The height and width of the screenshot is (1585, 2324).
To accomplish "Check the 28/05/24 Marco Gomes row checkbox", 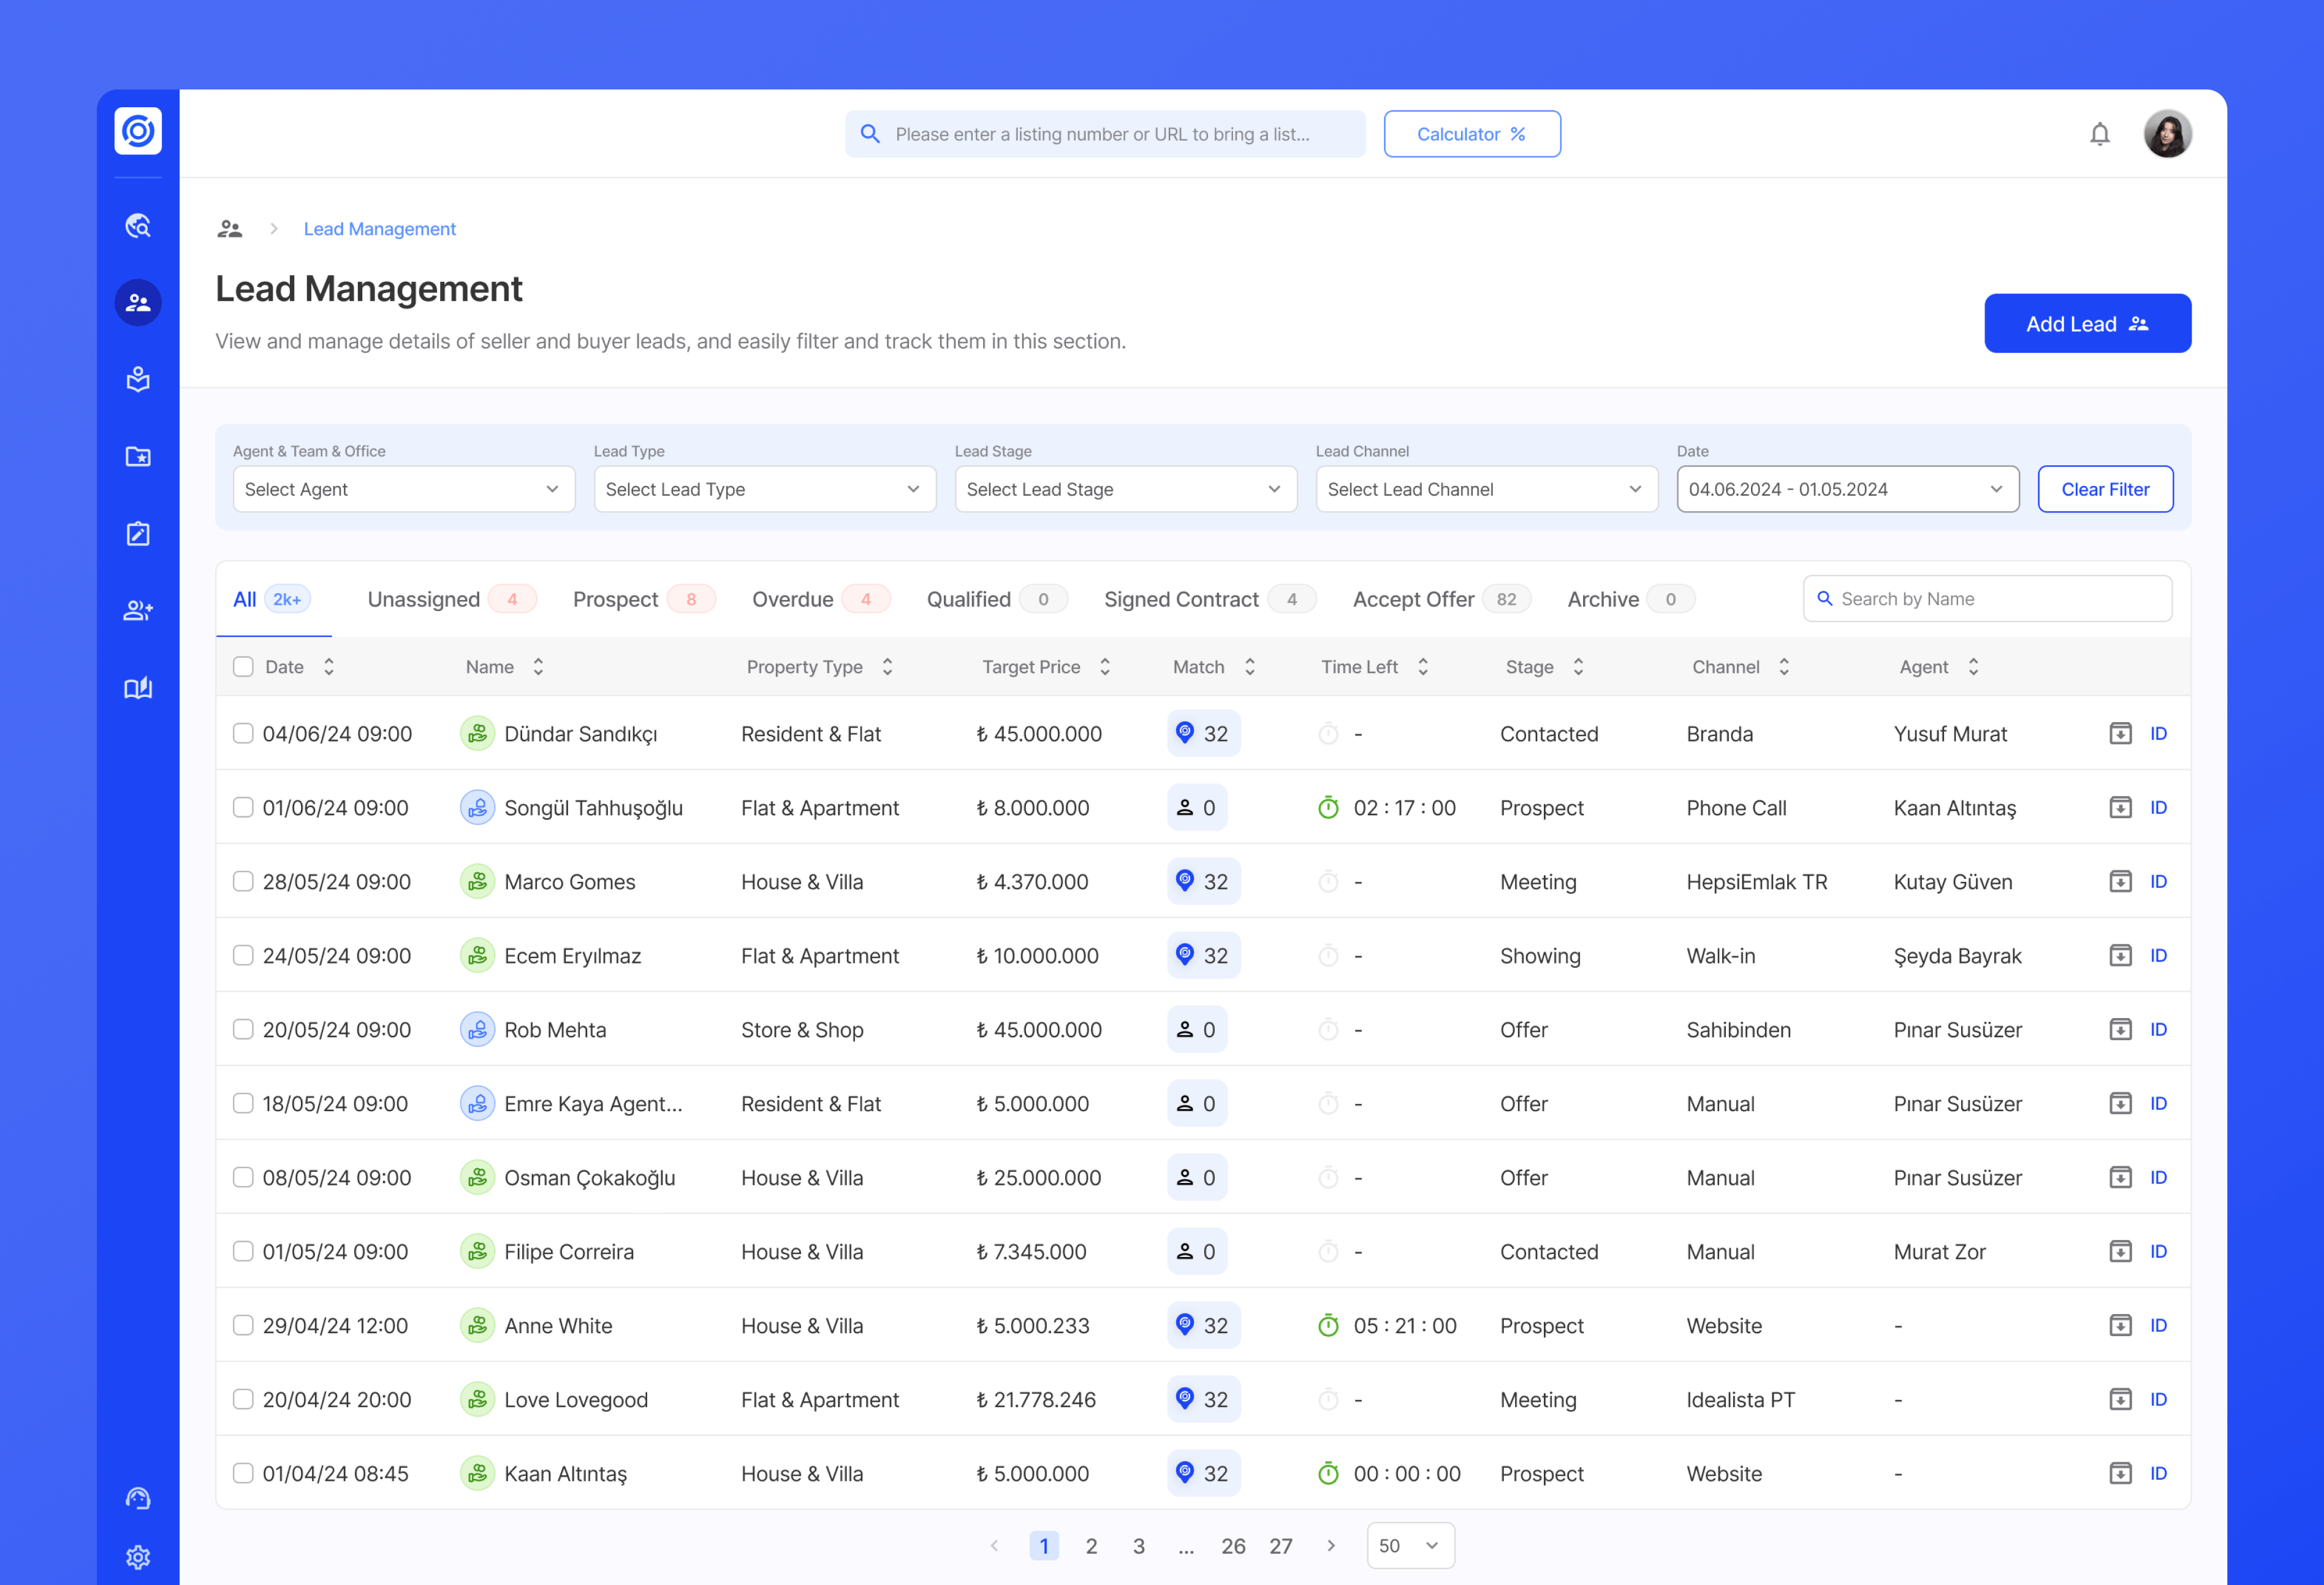I will click(x=243, y=881).
